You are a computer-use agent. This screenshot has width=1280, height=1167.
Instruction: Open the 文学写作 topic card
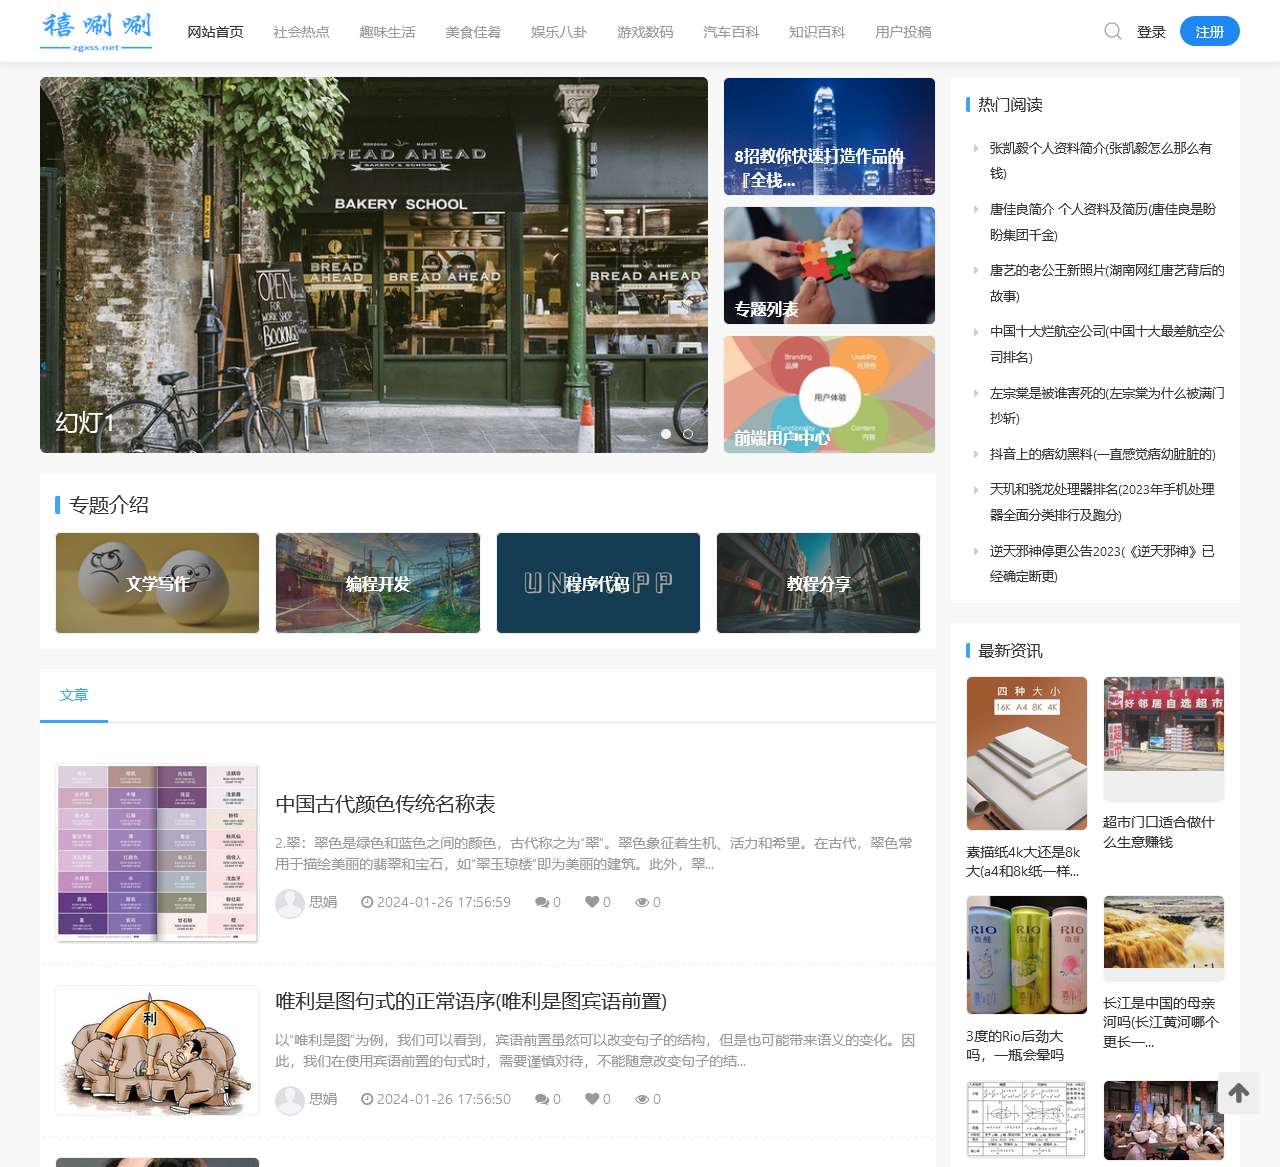coord(157,583)
